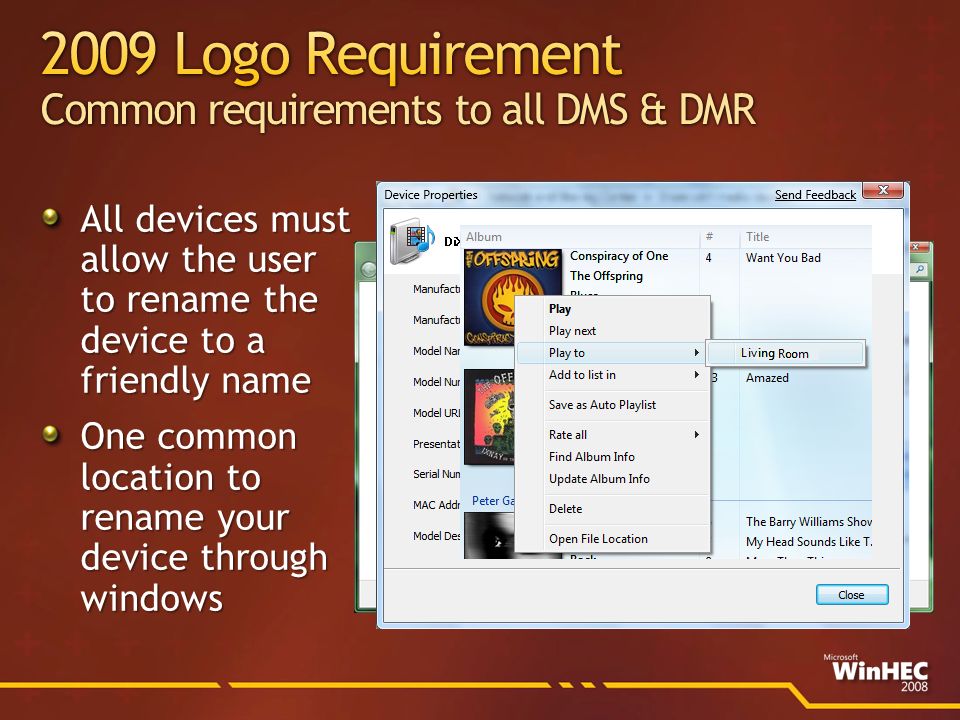
Task: Pick Living Room as playback device
Action: tap(786, 353)
